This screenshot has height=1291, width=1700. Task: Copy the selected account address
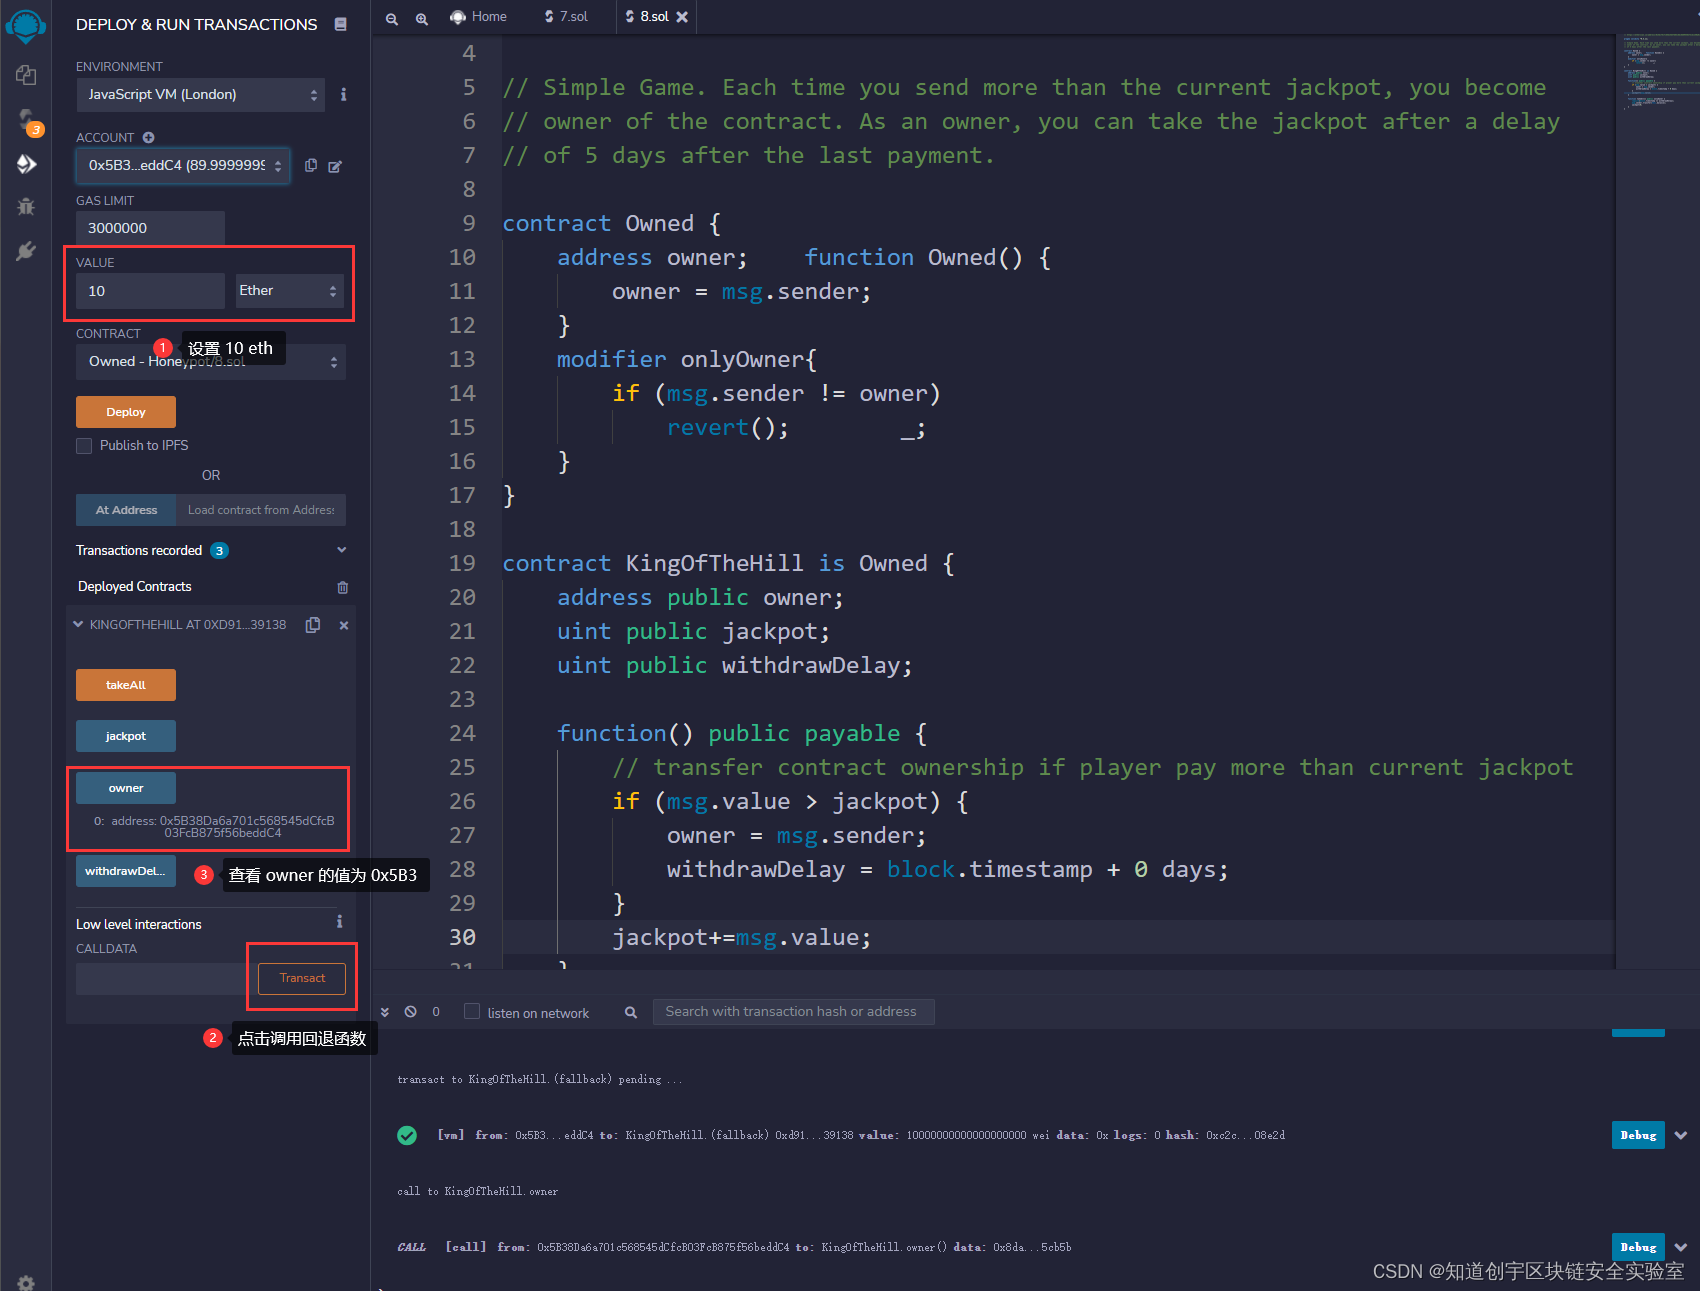[x=311, y=165]
